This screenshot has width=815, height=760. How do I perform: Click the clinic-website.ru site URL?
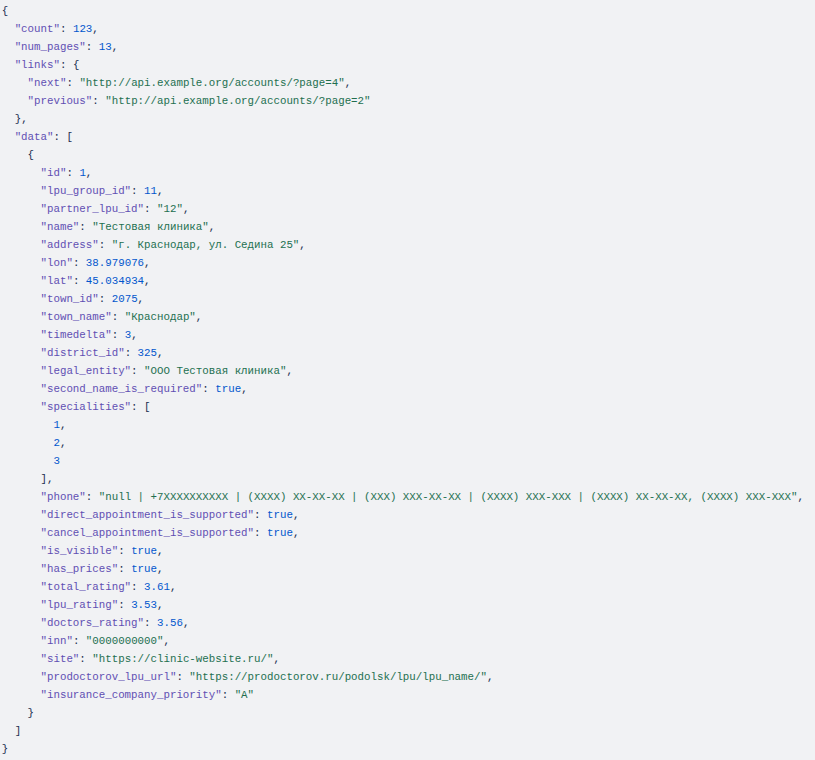point(184,658)
